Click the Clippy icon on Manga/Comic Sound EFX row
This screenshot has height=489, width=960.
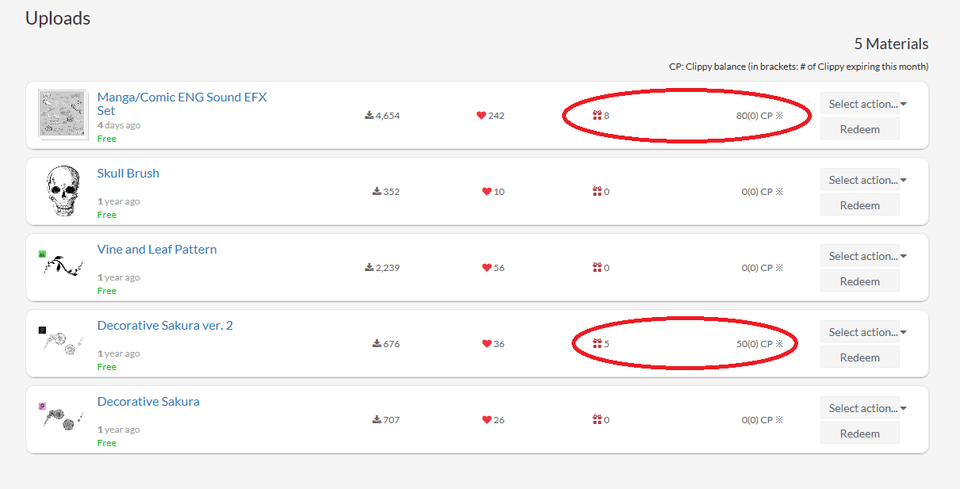point(779,116)
